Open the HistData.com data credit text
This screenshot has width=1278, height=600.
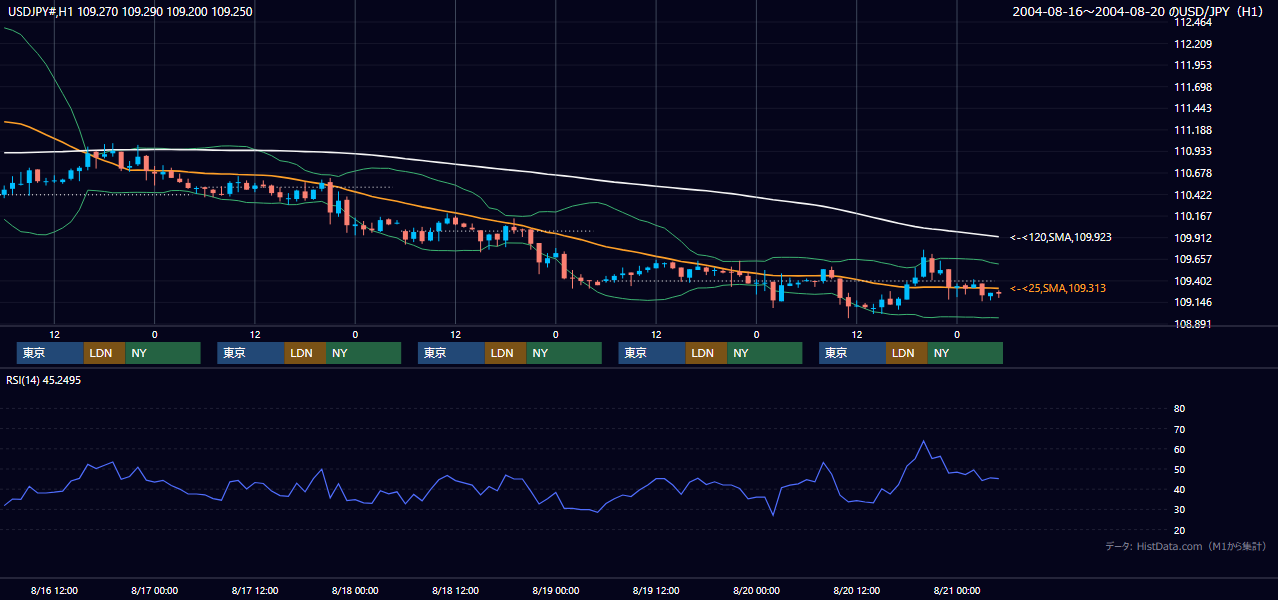(x=1186, y=546)
